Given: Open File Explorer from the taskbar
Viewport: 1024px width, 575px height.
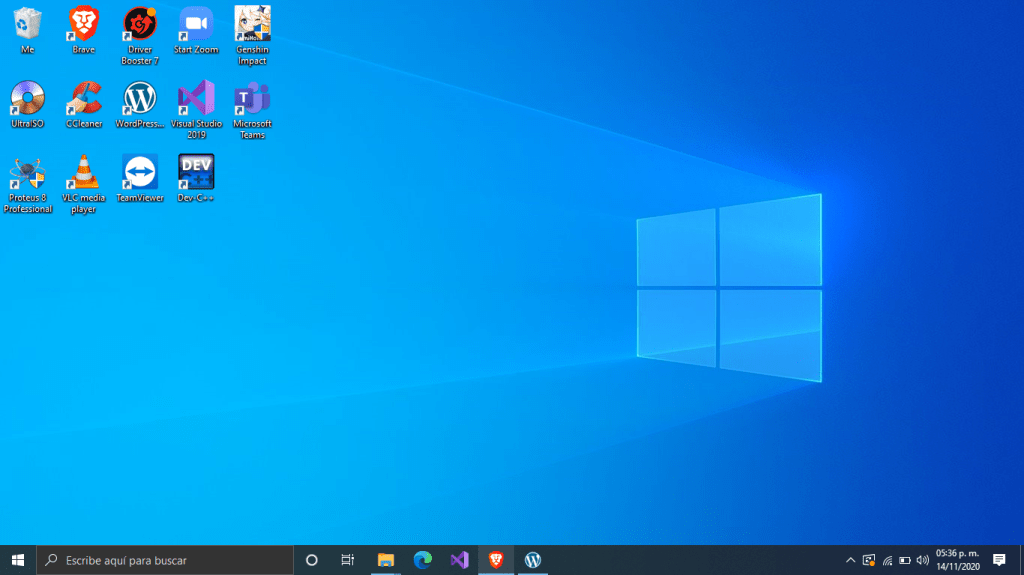Looking at the screenshot, I should pos(385,560).
